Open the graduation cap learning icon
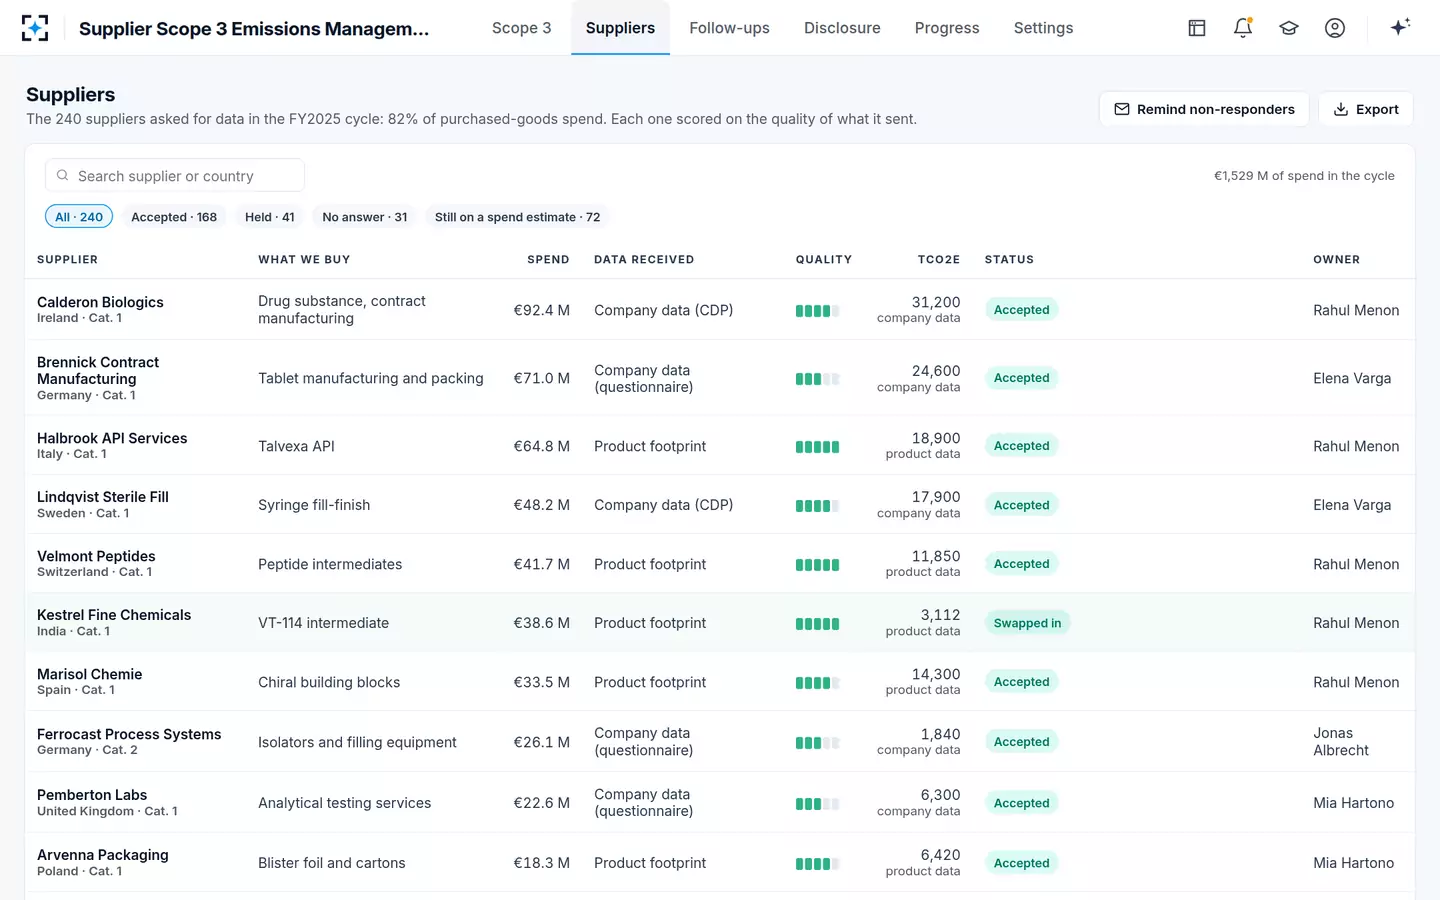The height and width of the screenshot is (900, 1440). (x=1289, y=28)
